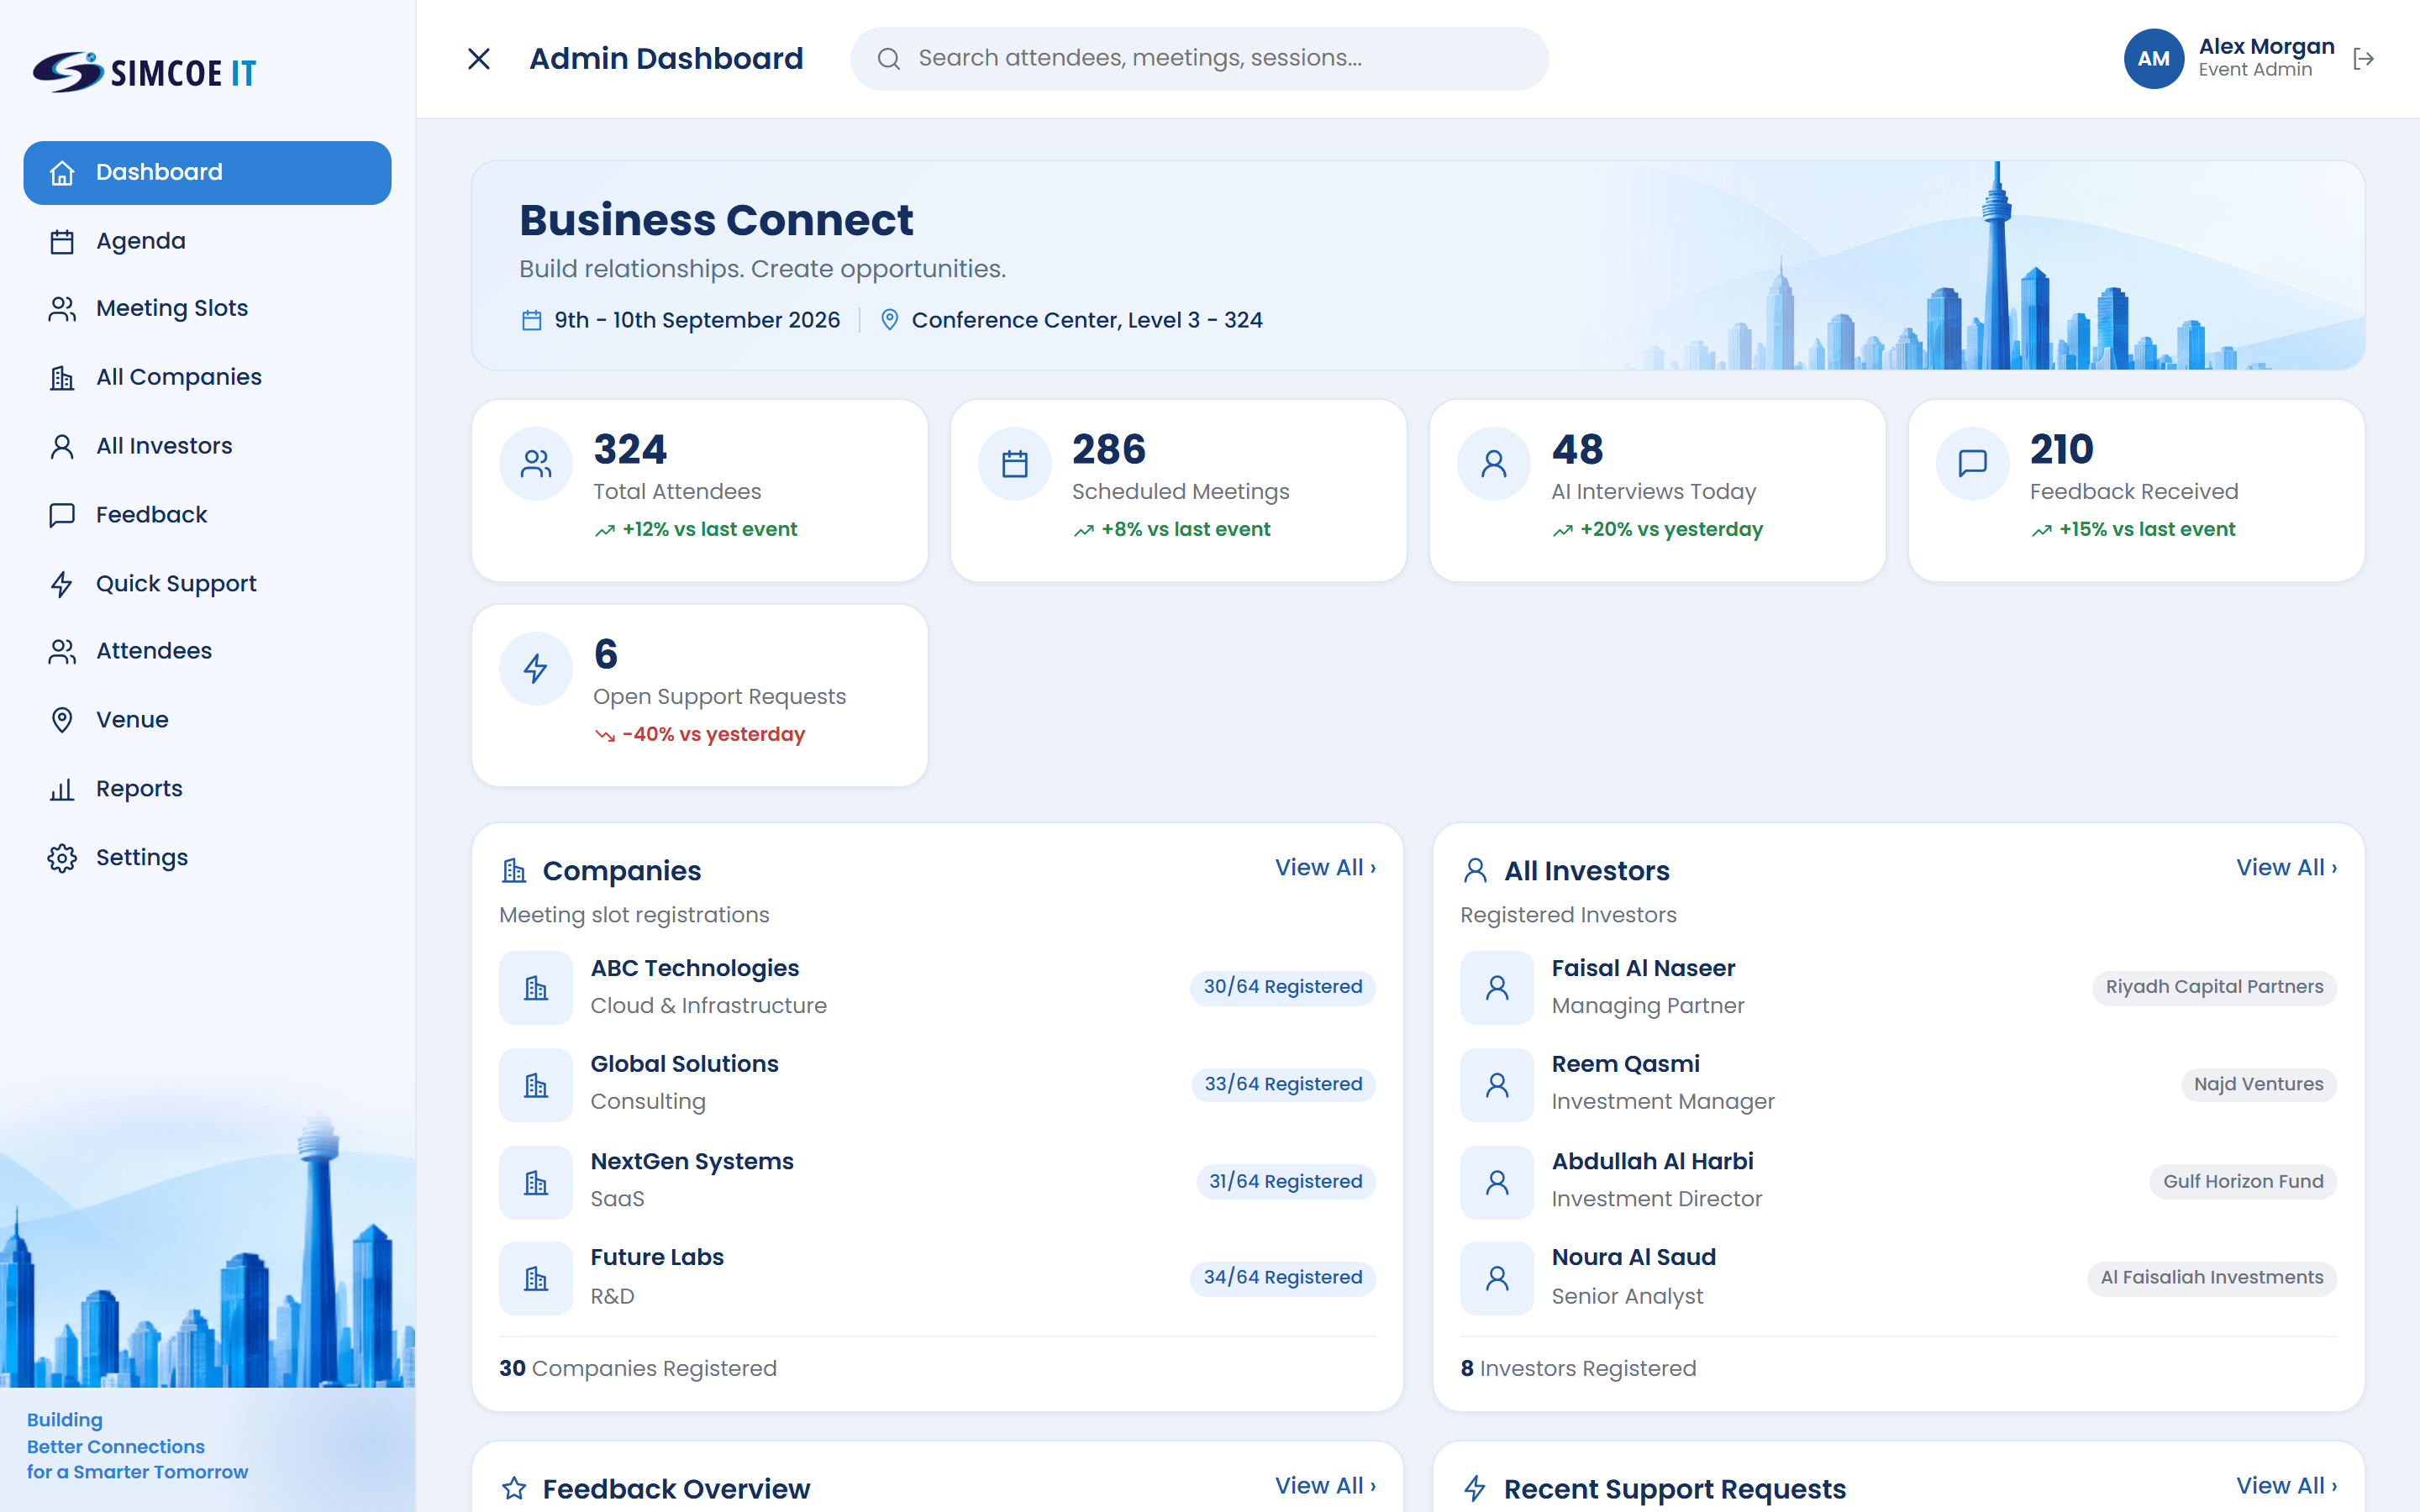Focus the search attendees, meetings, sessions field
2420x1512 pixels.
point(1199,59)
